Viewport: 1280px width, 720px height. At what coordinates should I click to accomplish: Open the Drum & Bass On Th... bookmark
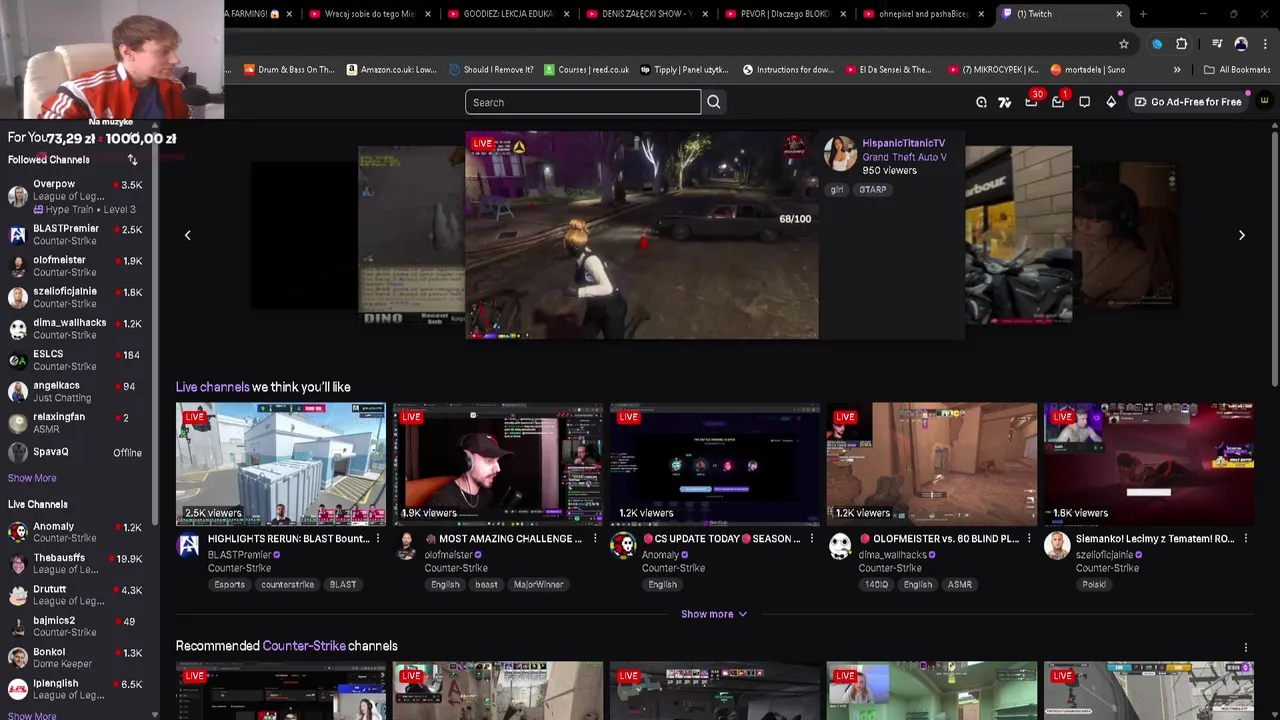click(287, 70)
